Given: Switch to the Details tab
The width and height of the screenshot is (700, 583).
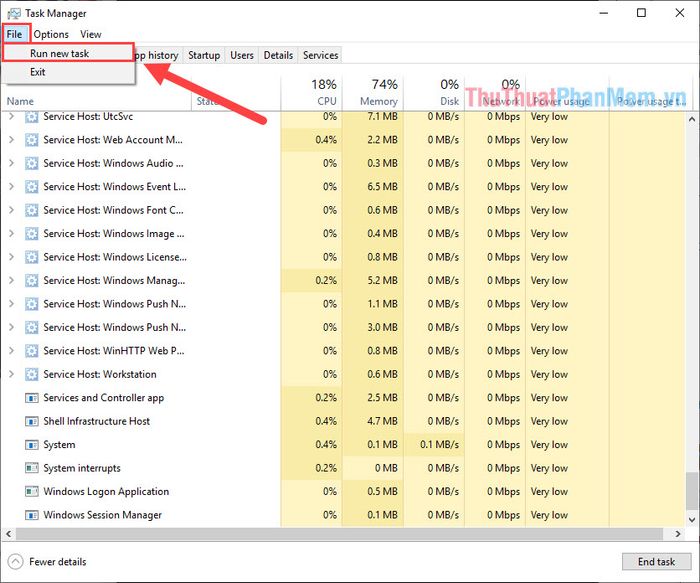Looking at the screenshot, I should pyautogui.click(x=278, y=55).
